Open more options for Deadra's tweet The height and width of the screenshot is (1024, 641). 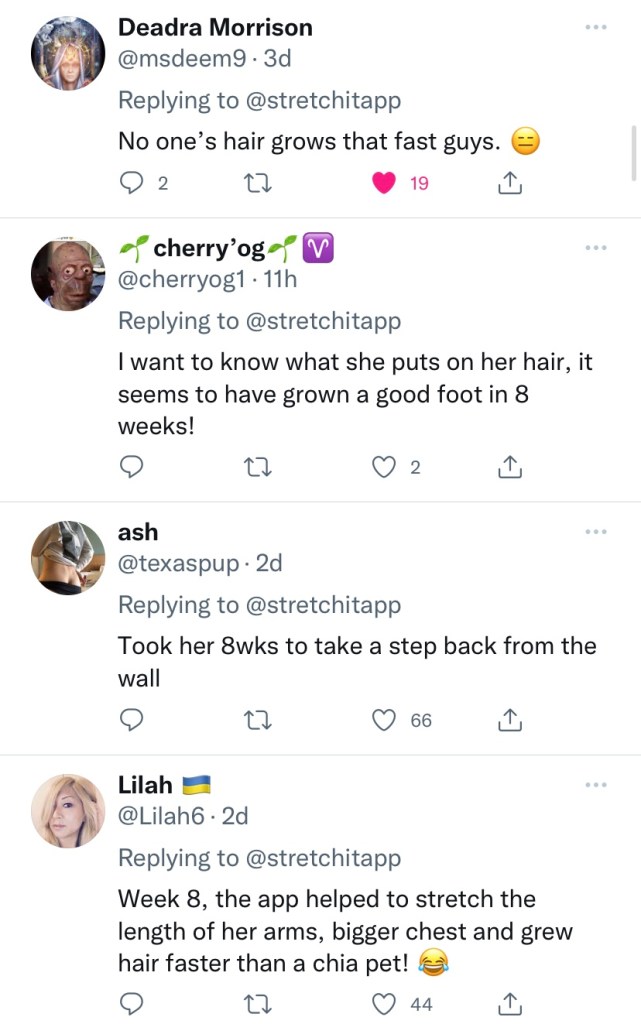coord(597,27)
